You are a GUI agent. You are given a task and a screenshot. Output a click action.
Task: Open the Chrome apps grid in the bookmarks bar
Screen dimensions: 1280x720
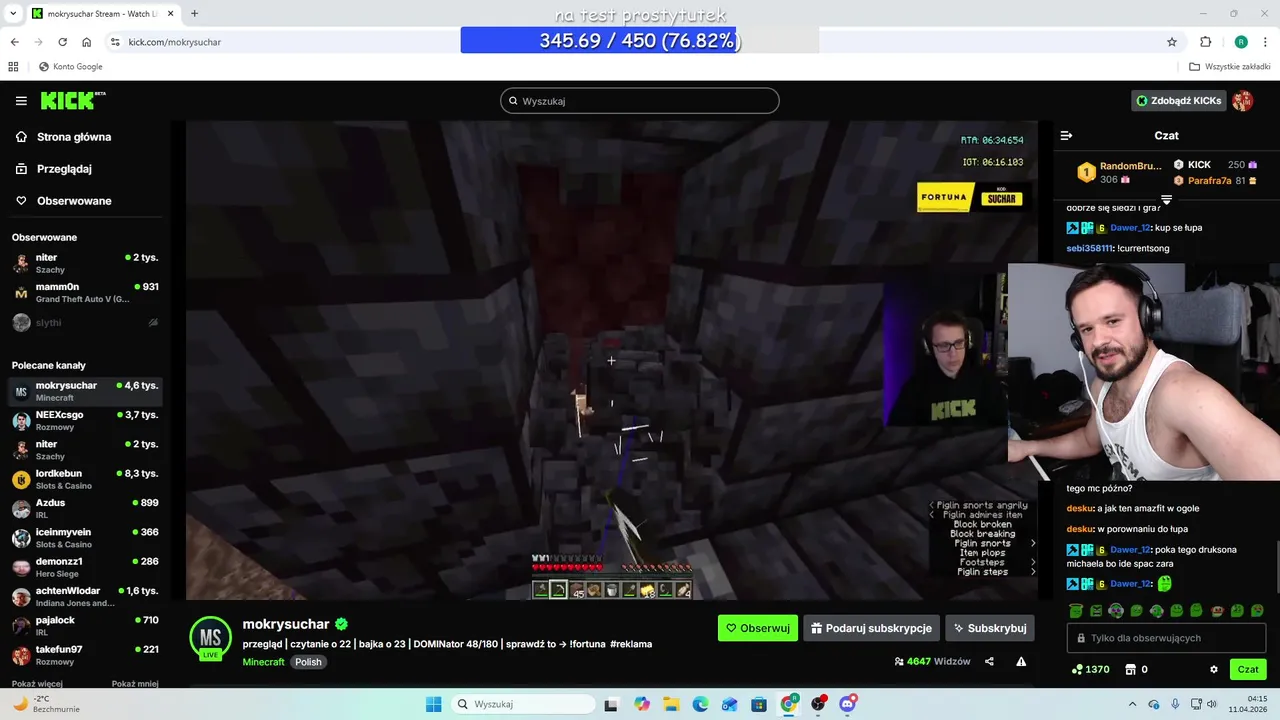coord(13,67)
